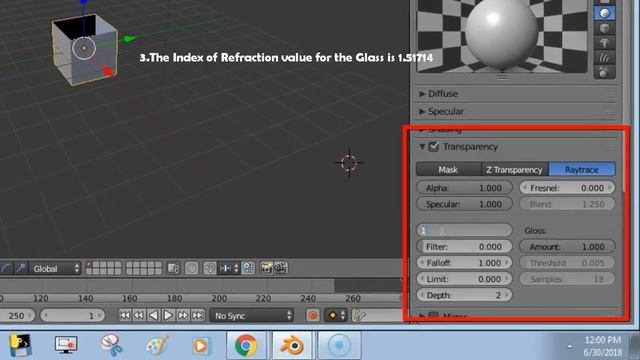
Task: Open the No Sync dropdown
Action: coord(251,316)
